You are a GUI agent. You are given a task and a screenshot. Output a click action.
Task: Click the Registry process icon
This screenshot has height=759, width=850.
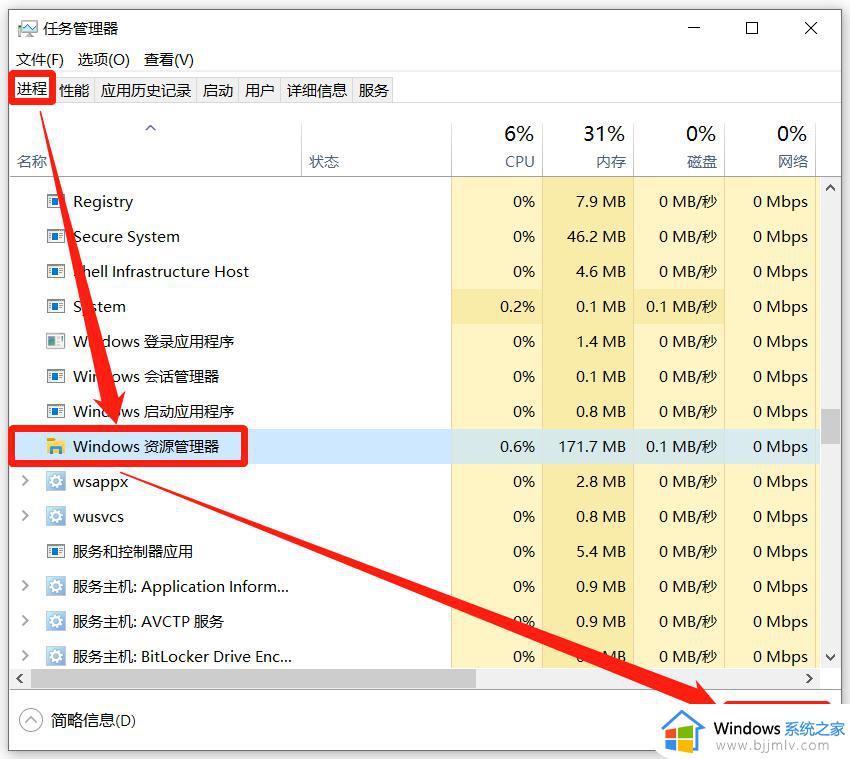tap(56, 202)
